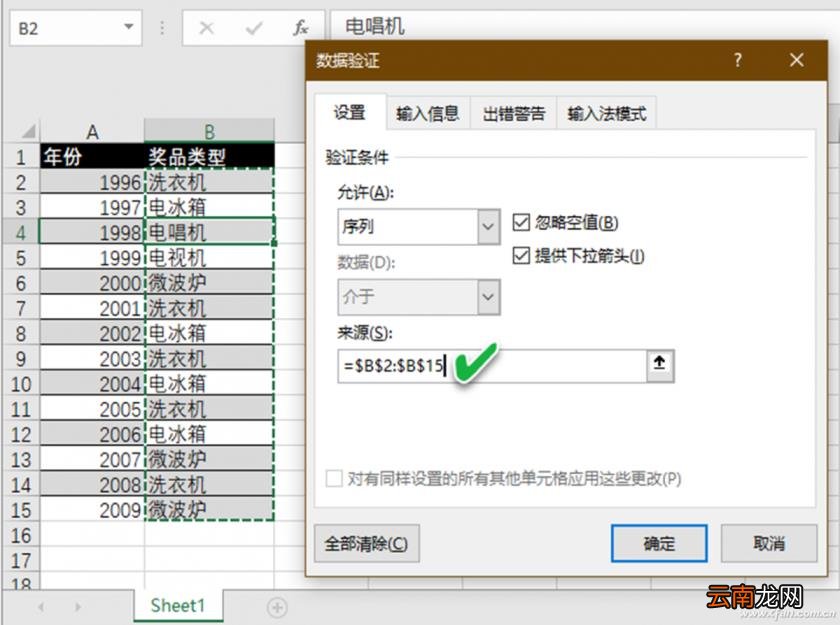Screen dimensions: 840x625
Task: Click the 取消 button
Action: click(769, 544)
